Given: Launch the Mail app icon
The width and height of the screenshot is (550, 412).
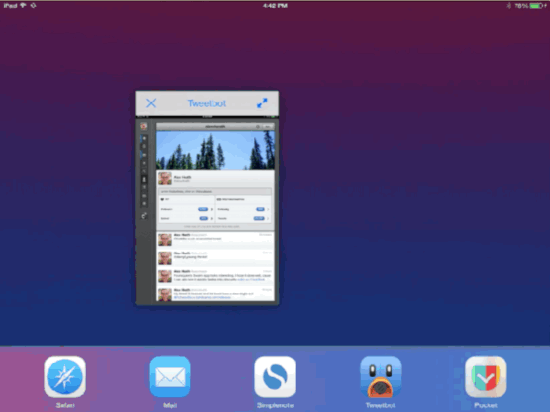Looking at the screenshot, I should [170, 377].
